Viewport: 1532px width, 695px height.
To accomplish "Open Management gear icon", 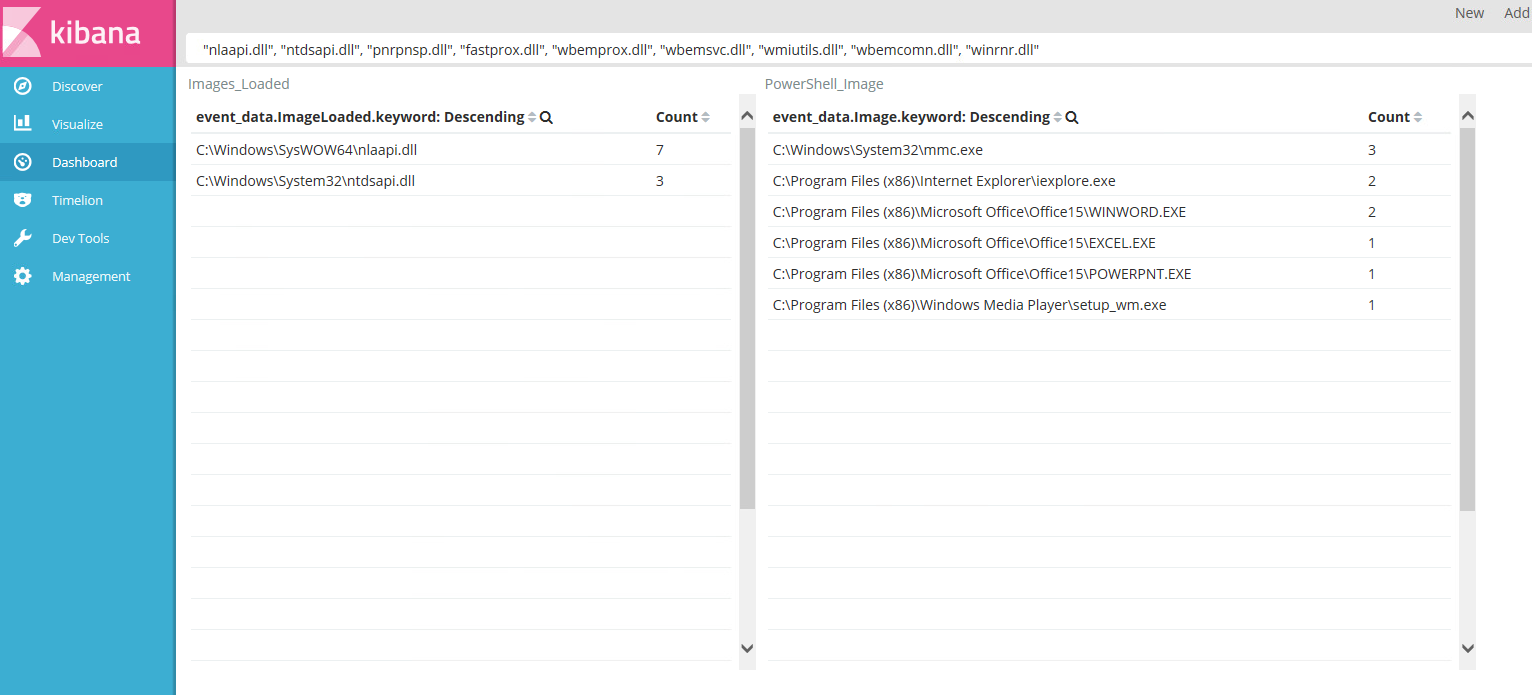I will (22, 276).
